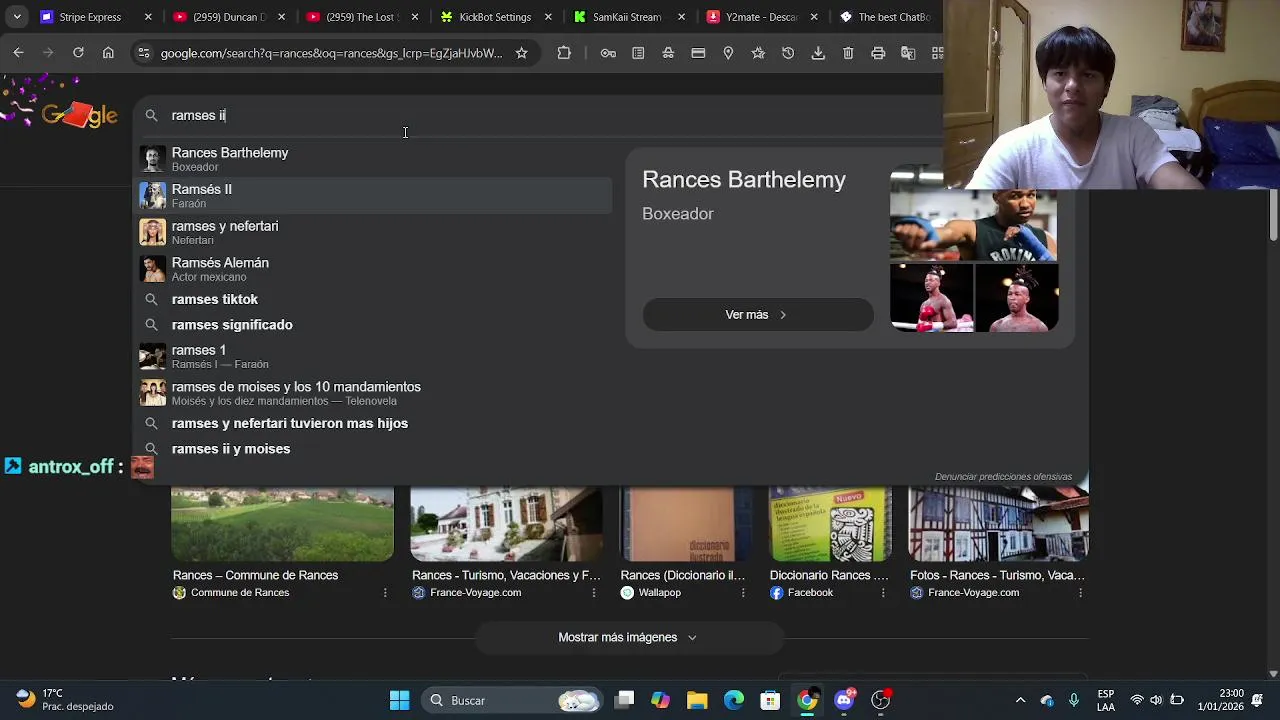
Task: Open the browser home page
Action: (x=108, y=53)
